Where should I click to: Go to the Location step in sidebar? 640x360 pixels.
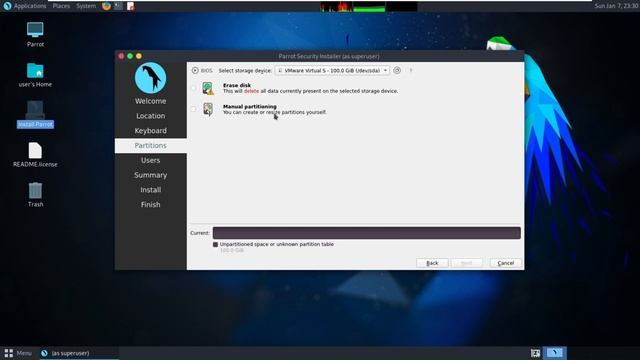(151, 116)
